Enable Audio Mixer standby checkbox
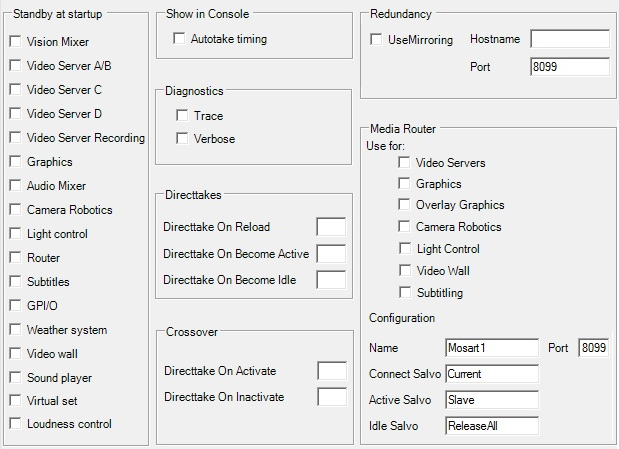619x449 pixels. click(x=15, y=186)
